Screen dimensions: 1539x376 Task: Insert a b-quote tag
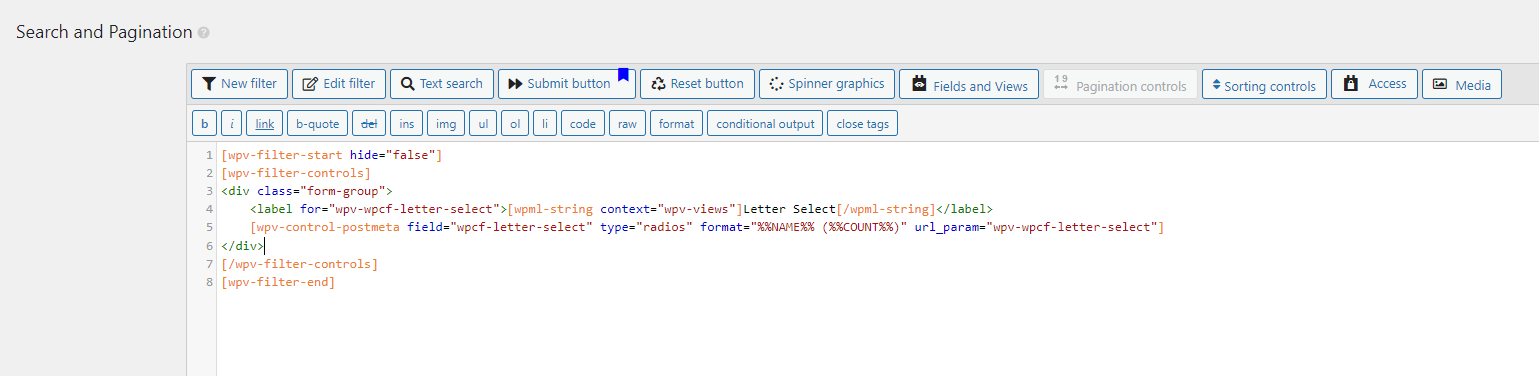(x=318, y=123)
